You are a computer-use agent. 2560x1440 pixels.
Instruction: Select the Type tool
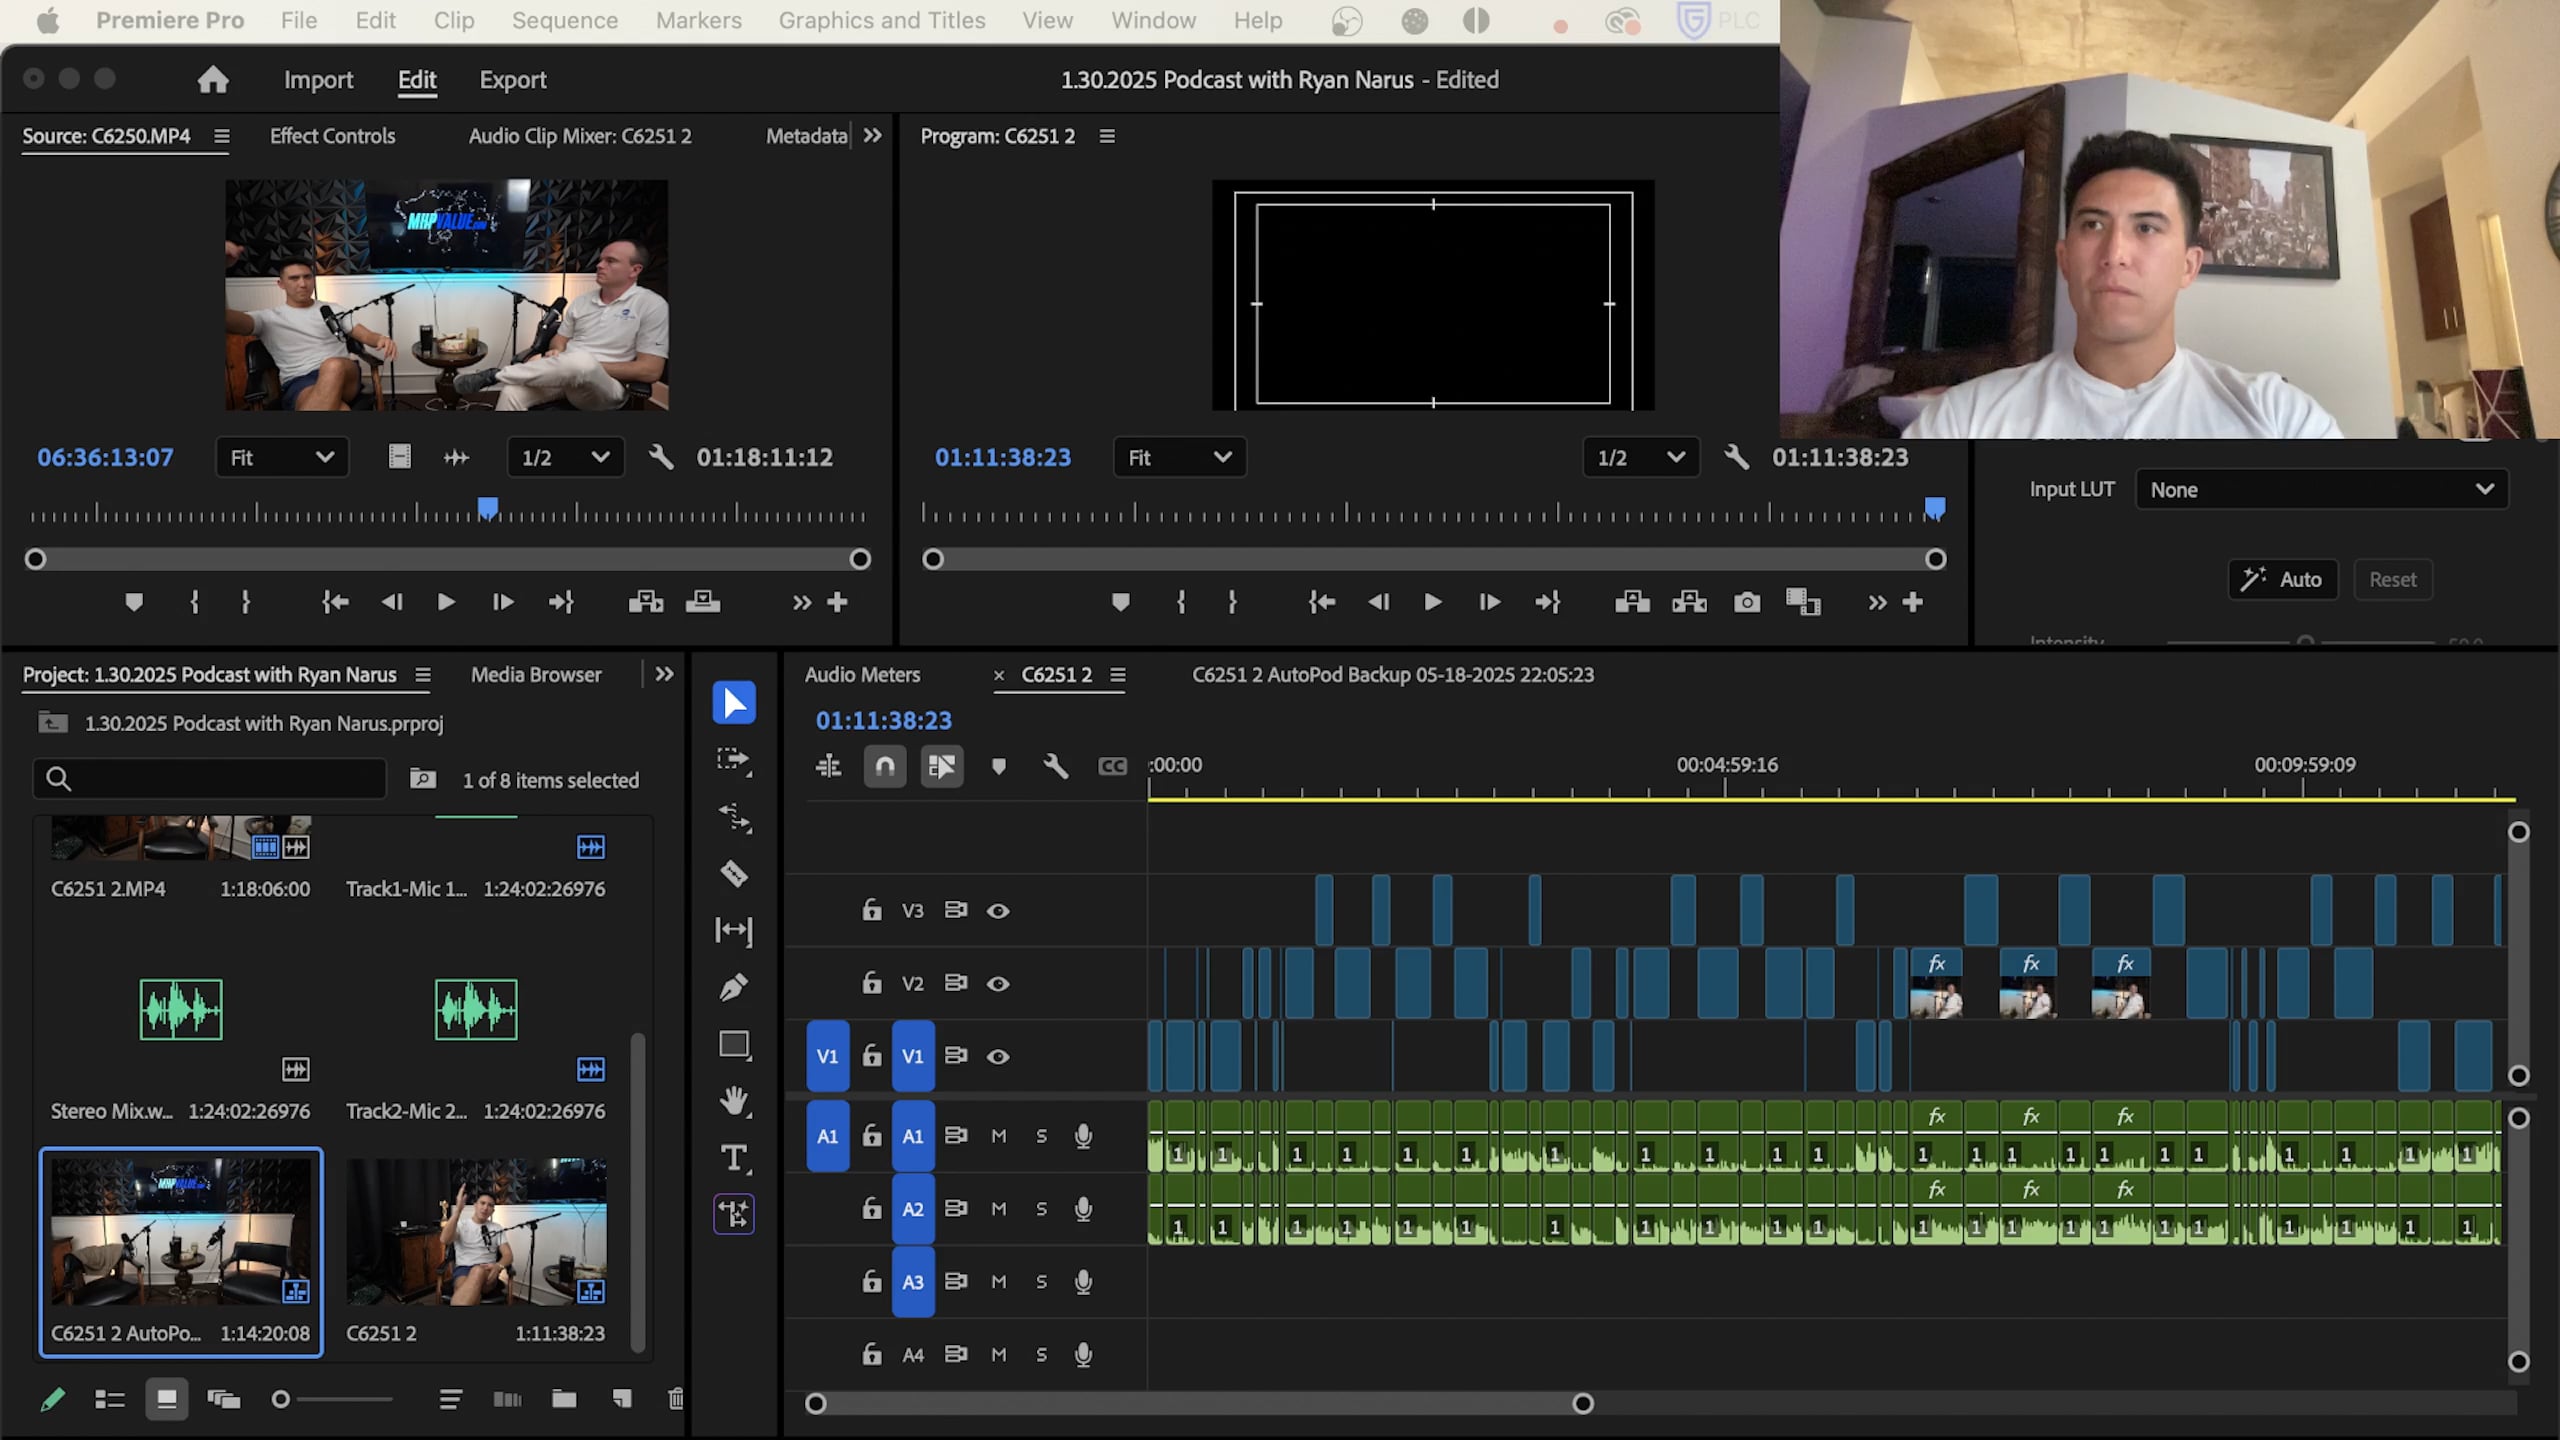tap(734, 1159)
